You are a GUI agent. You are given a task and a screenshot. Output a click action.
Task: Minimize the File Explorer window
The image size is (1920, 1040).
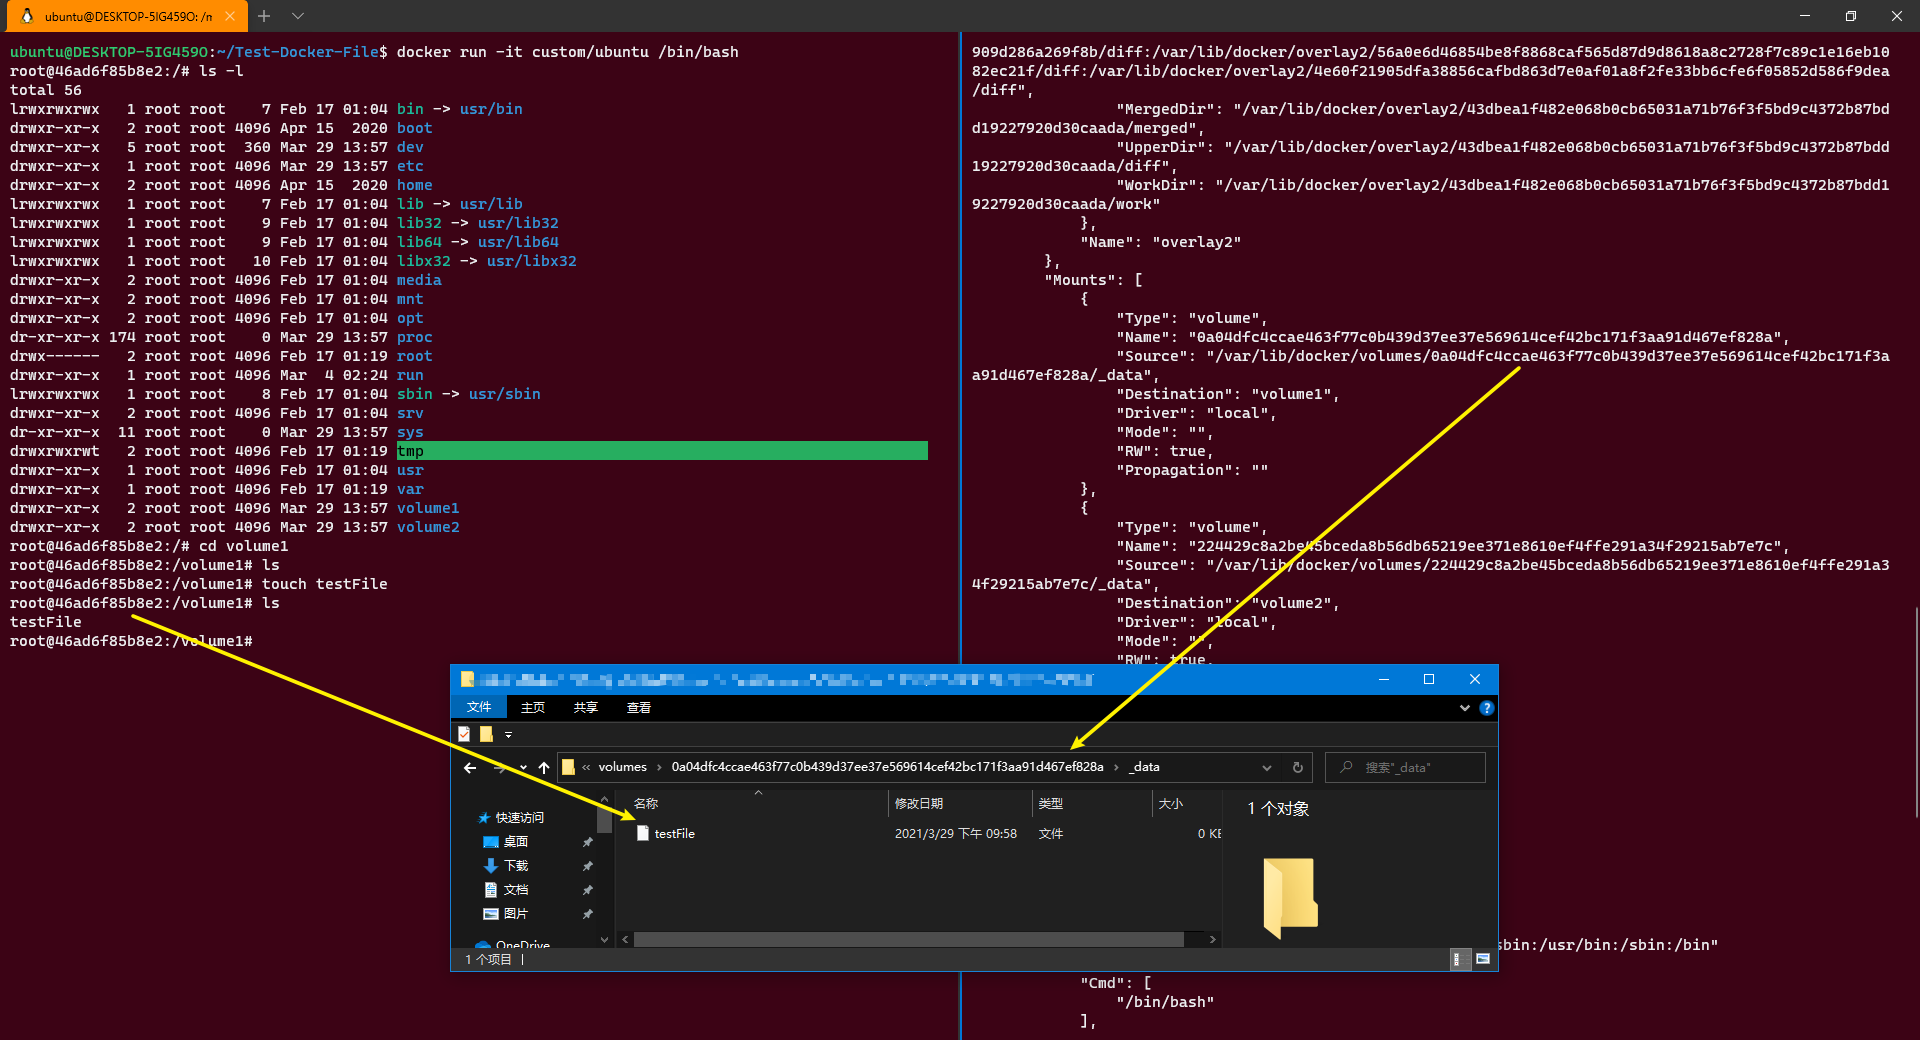1384,680
